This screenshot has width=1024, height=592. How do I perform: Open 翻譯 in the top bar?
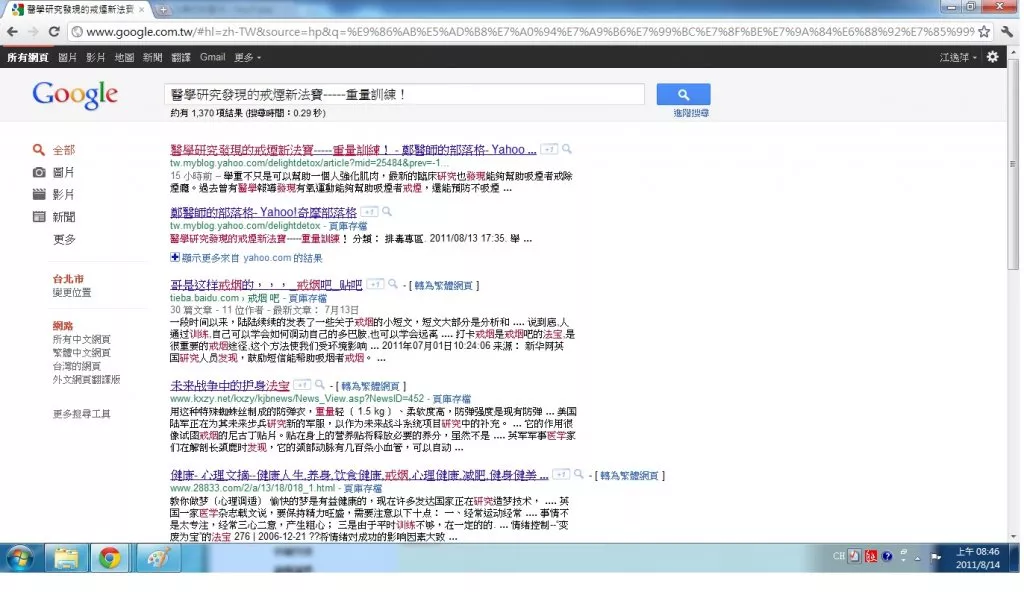tap(181, 58)
